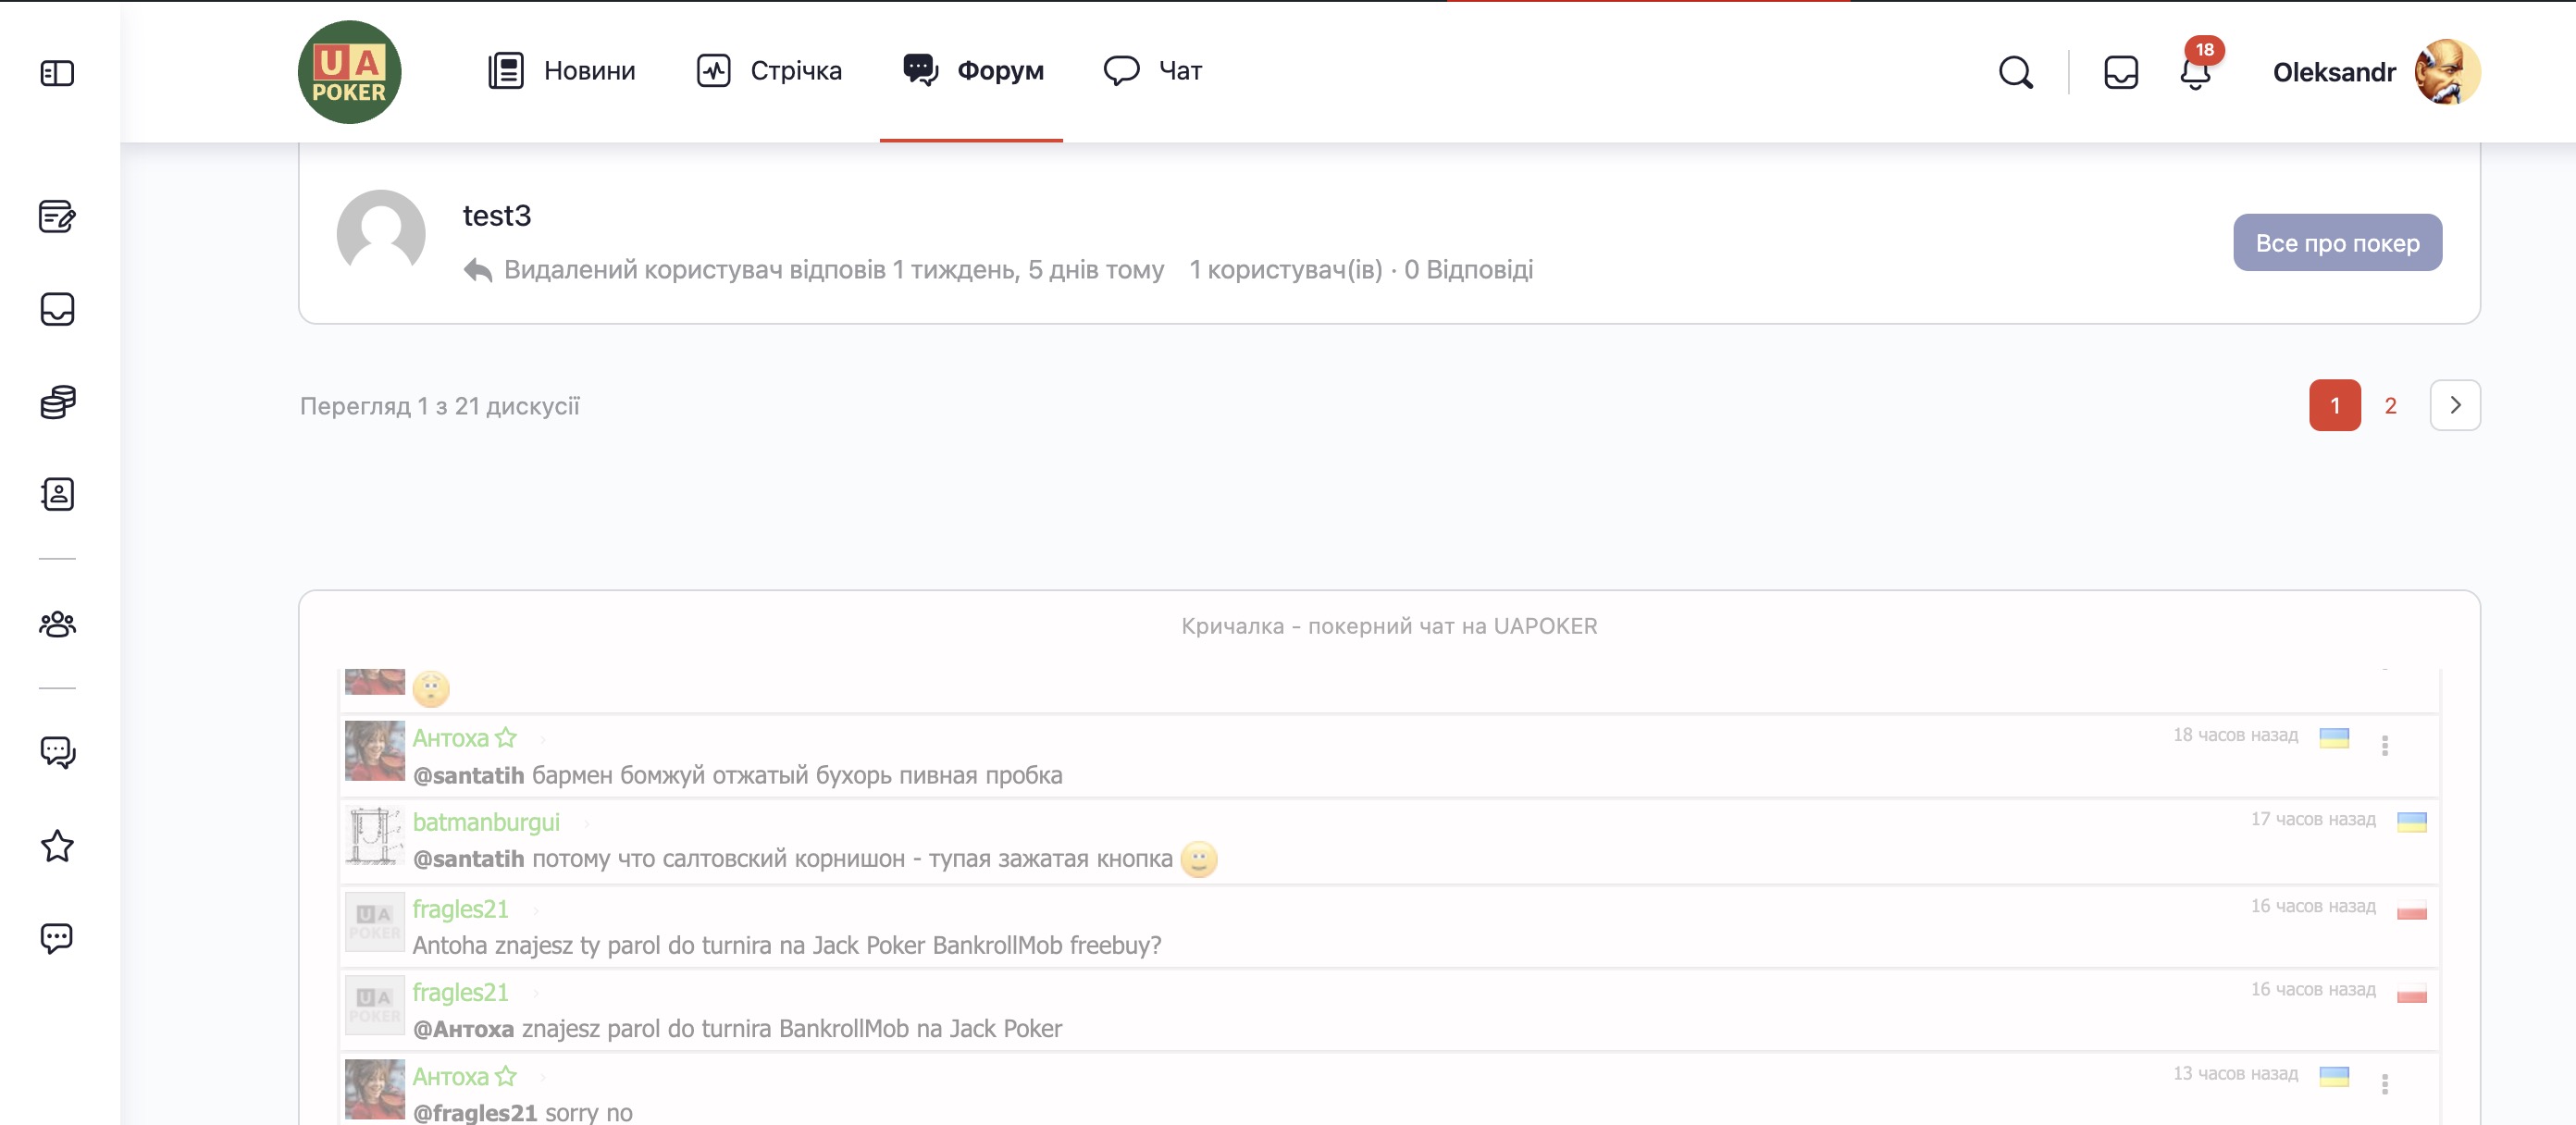Click '18 часов назад' timestamp
The height and width of the screenshot is (1125, 2576).
2235,735
